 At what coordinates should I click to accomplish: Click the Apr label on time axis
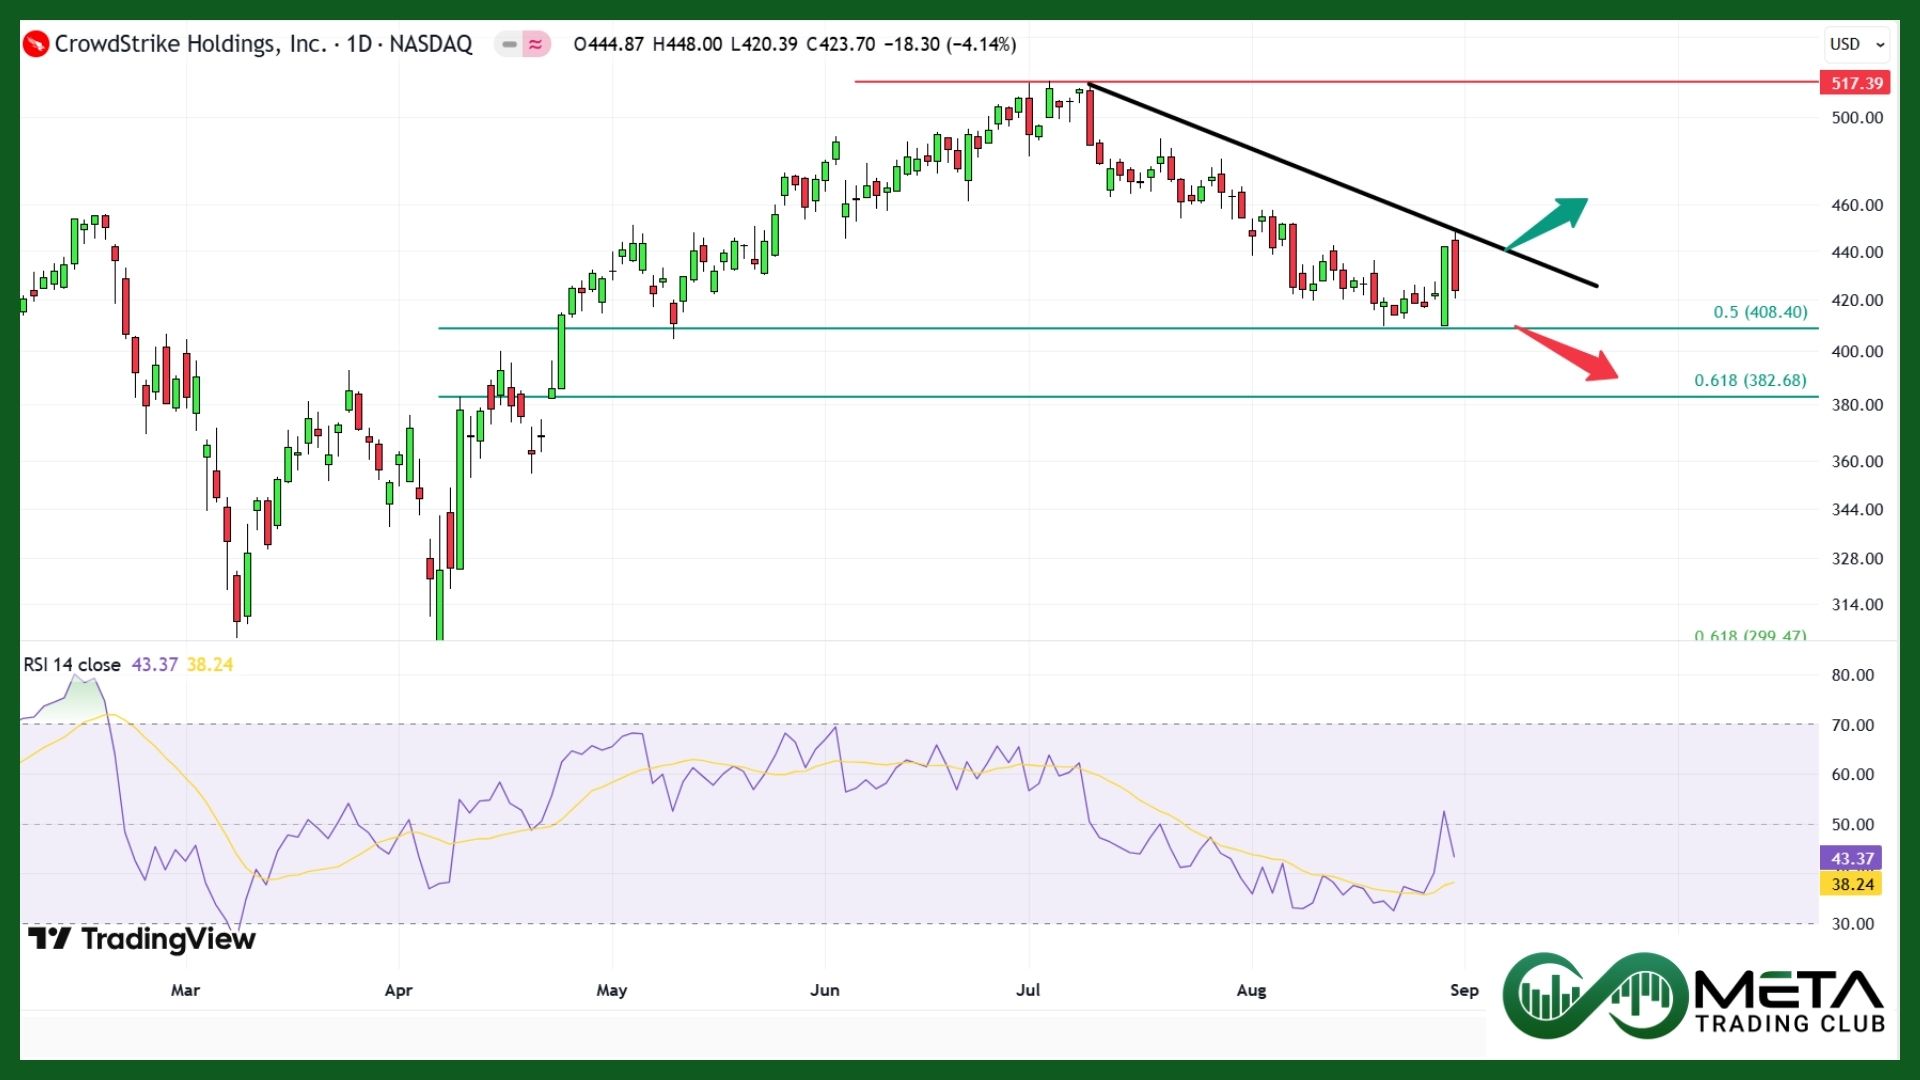pos(398,990)
